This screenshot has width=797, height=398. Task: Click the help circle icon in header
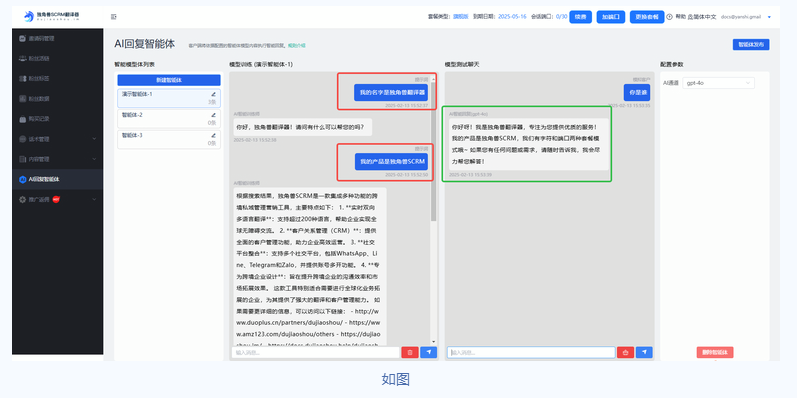tap(669, 17)
